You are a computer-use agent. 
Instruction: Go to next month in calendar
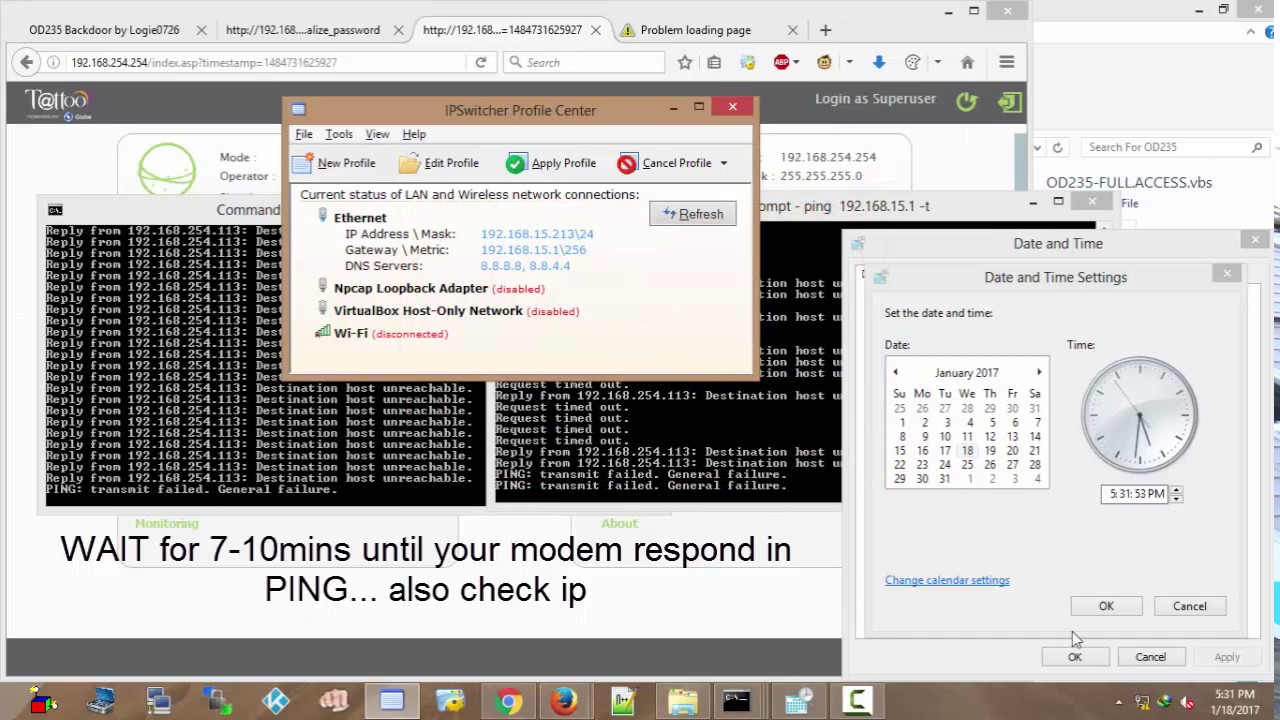pos(1039,372)
